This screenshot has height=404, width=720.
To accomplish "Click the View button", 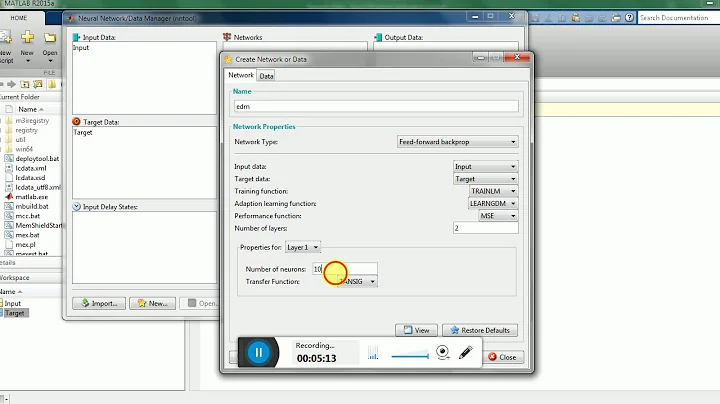I will pyautogui.click(x=416, y=330).
